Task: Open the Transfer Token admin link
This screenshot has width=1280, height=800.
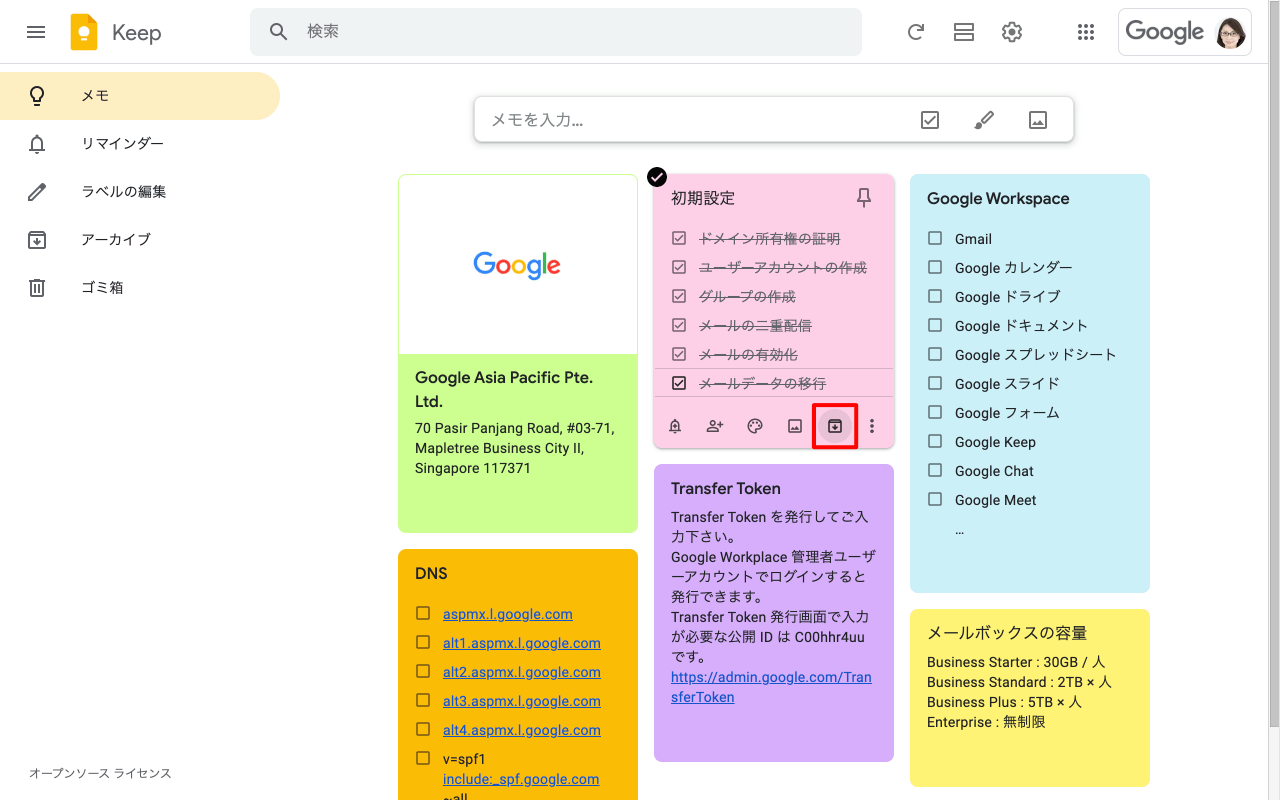Action: (x=771, y=687)
